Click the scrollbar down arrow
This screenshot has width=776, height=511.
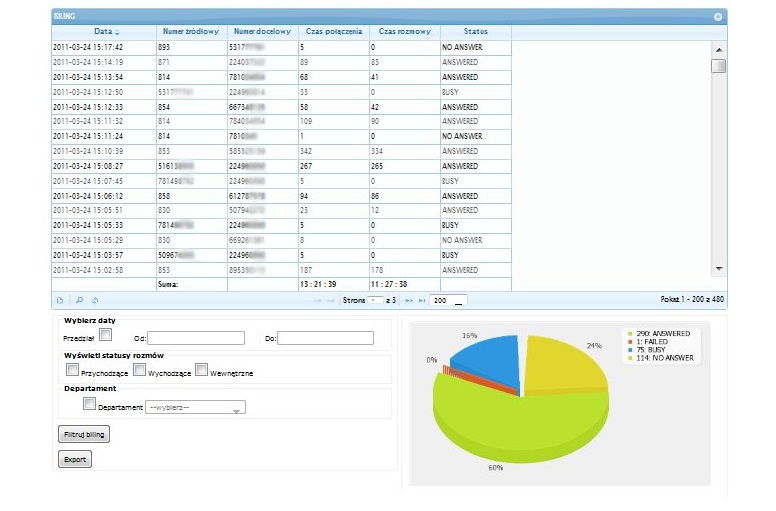pos(719,269)
